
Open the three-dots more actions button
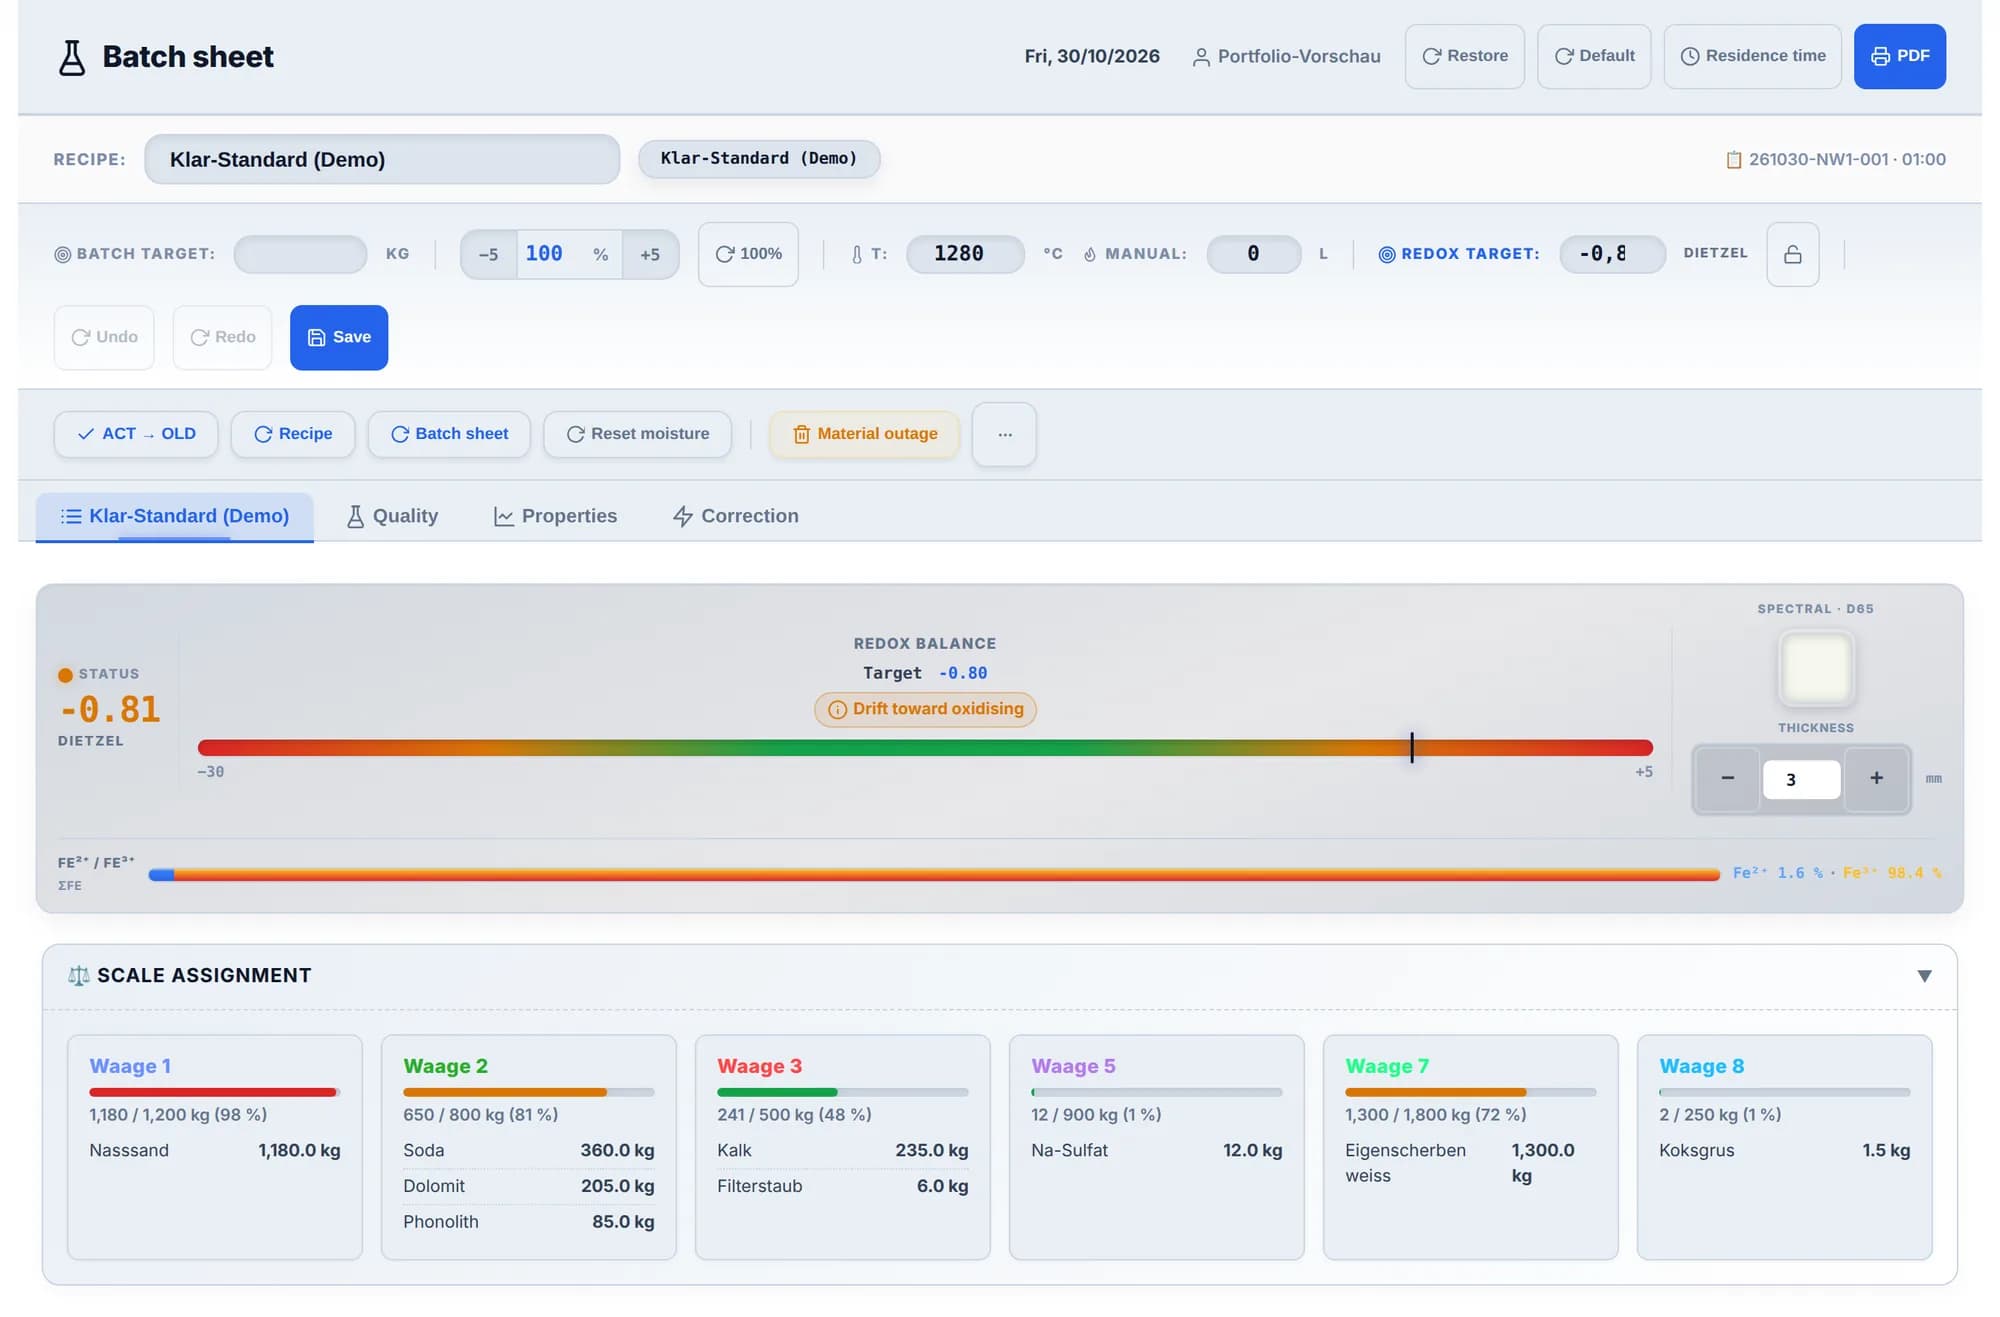click(1004, 434)
